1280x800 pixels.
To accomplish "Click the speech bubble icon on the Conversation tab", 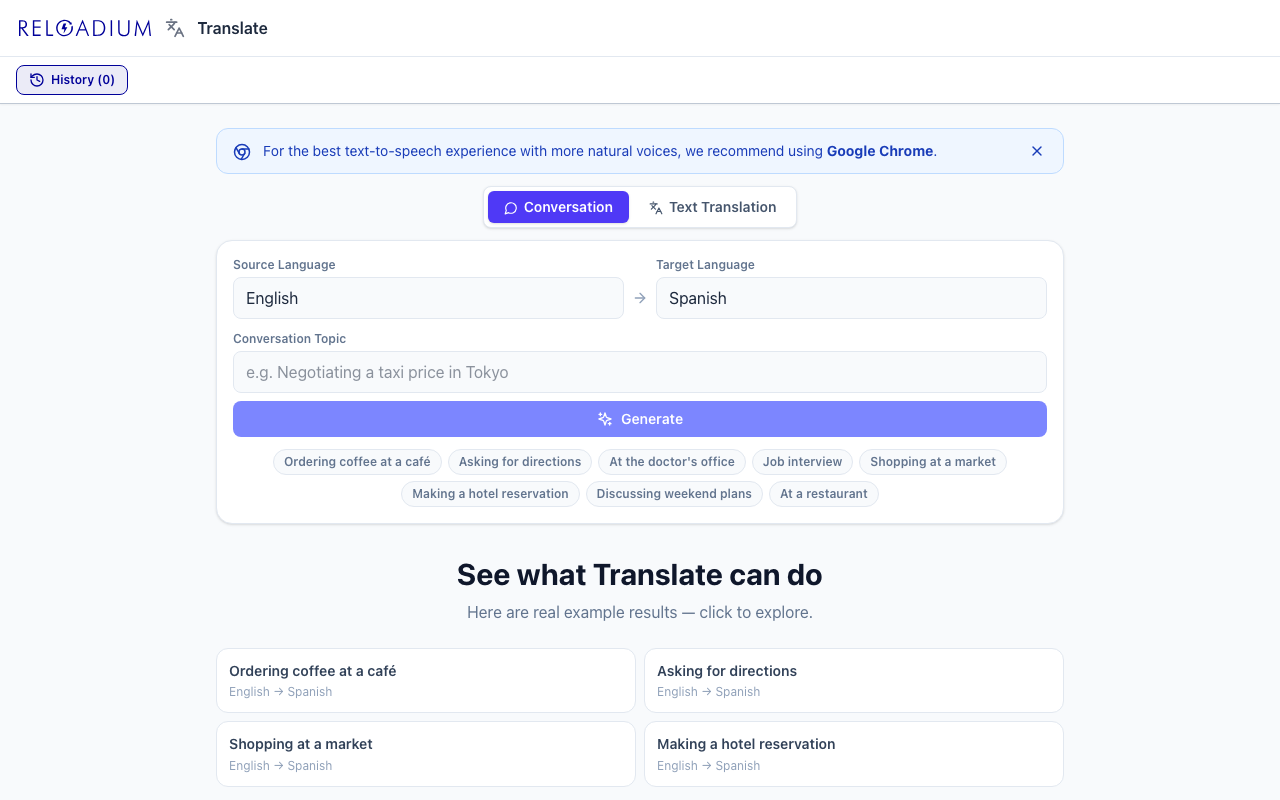I will point(511,207).
